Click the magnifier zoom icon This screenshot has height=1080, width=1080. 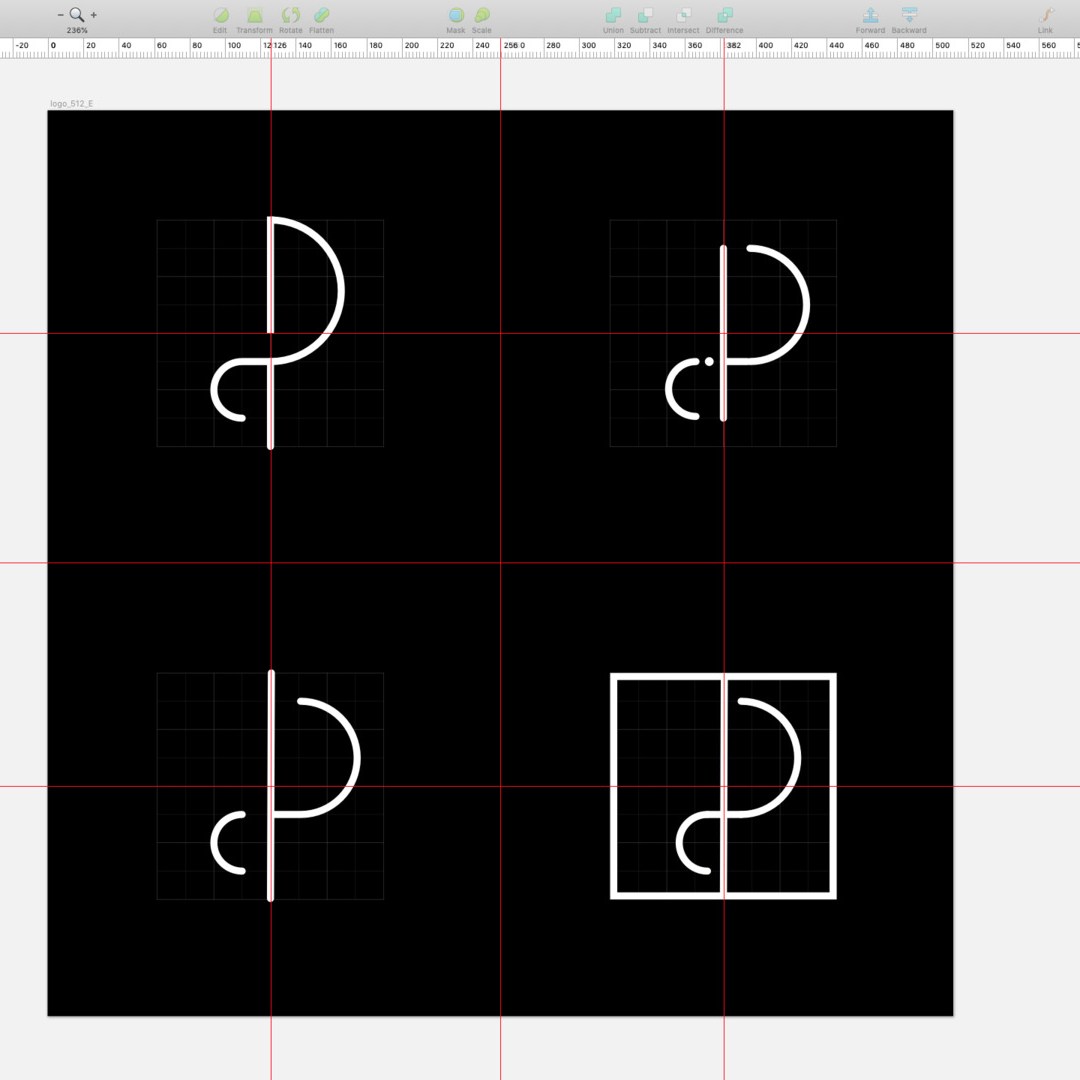tap(77, 14)
